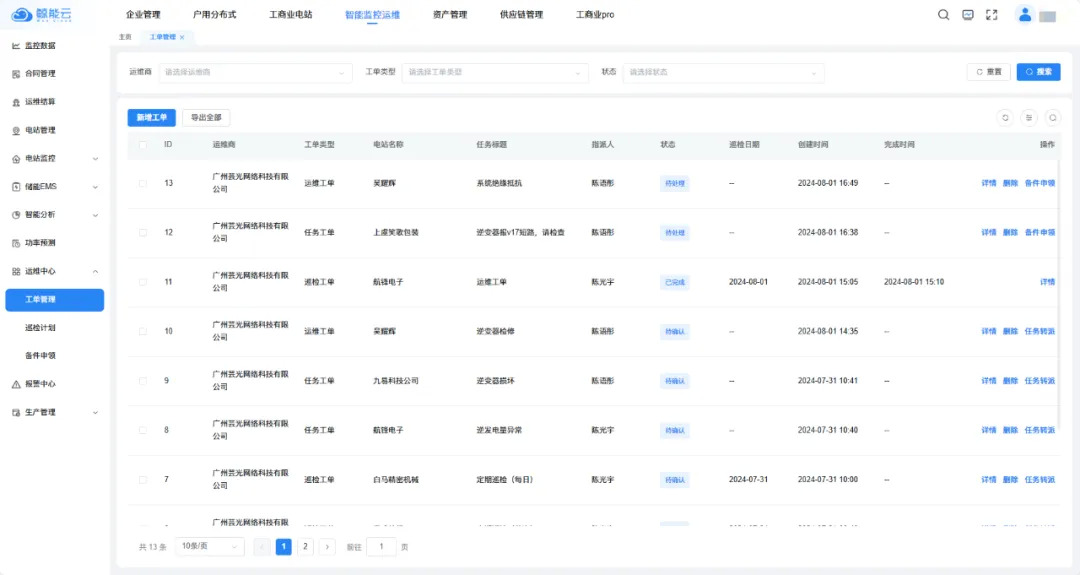Click the 报警中心 warning icon in sidebar
This screenshot has height=575, width=1080.
pos(16,384)
